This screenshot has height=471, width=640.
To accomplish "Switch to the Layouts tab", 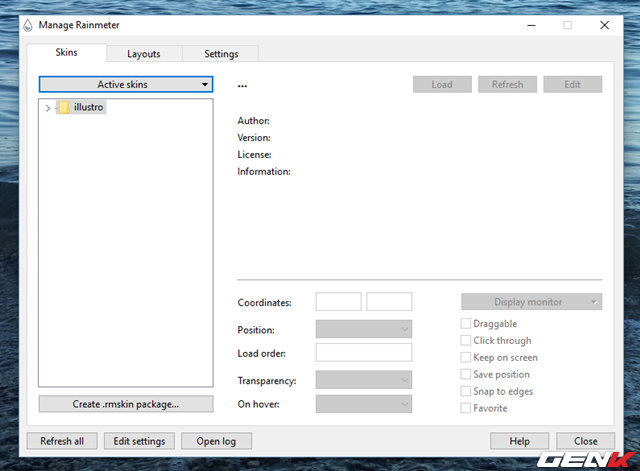I will tap(144, 54).
